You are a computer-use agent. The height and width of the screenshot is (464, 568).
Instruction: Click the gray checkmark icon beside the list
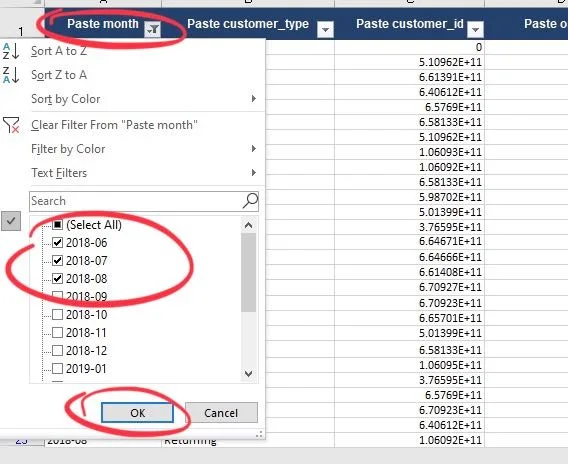pyautogui.click(x=11, y=221)
